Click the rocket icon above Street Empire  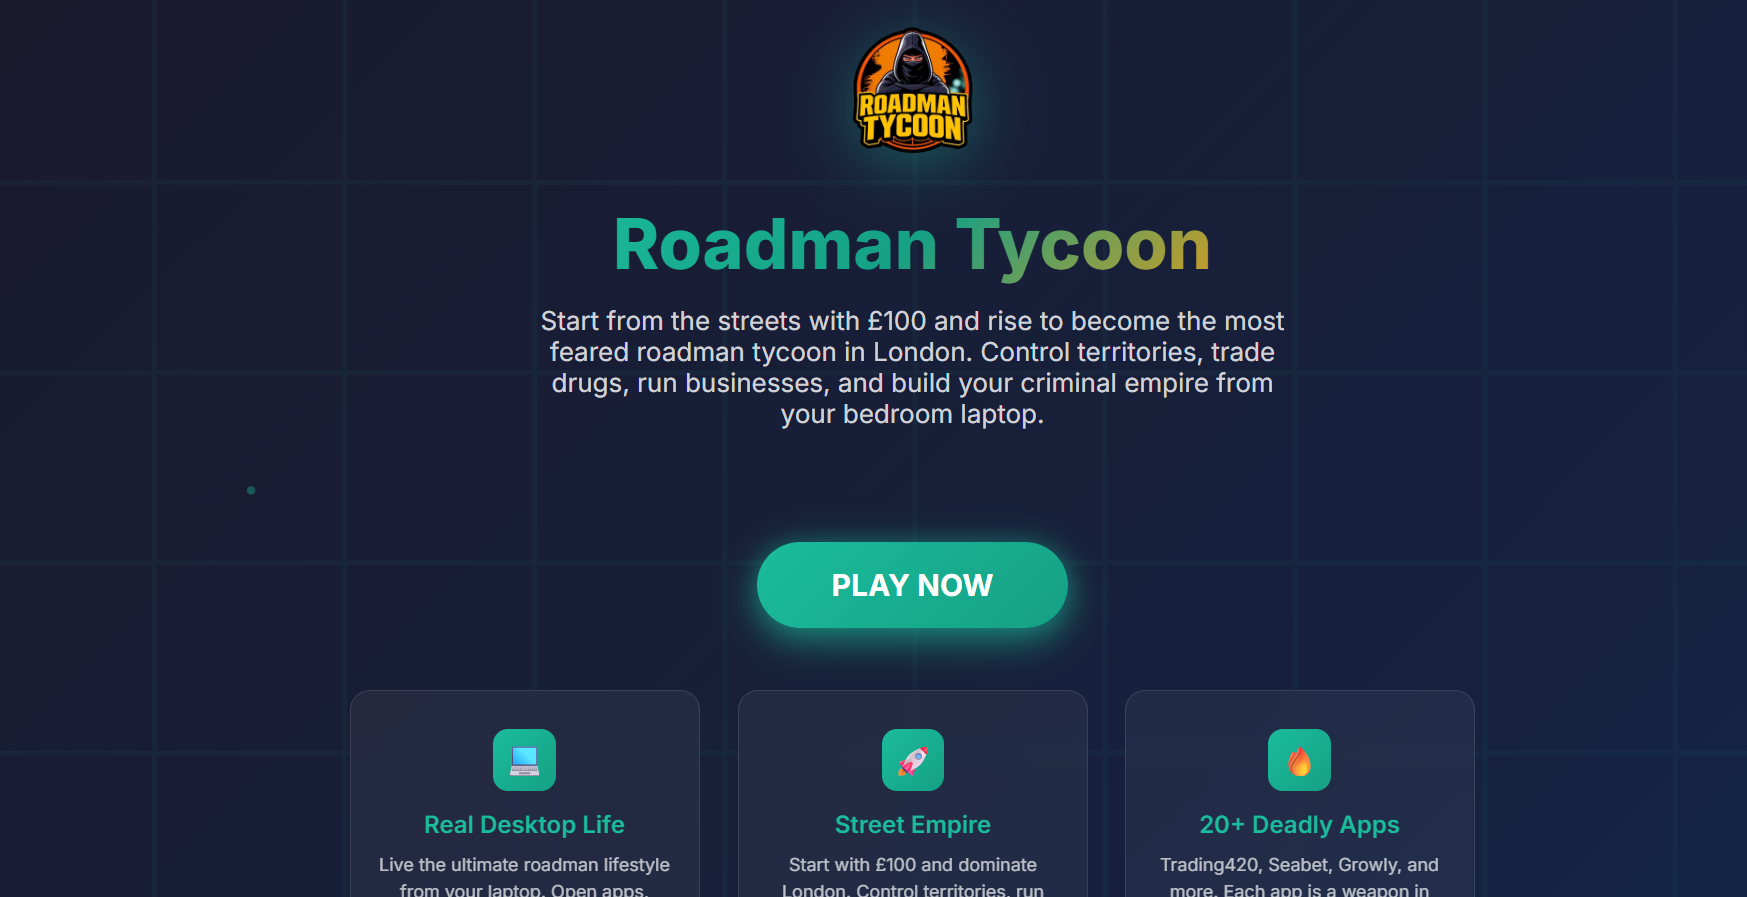click(912, 760)
